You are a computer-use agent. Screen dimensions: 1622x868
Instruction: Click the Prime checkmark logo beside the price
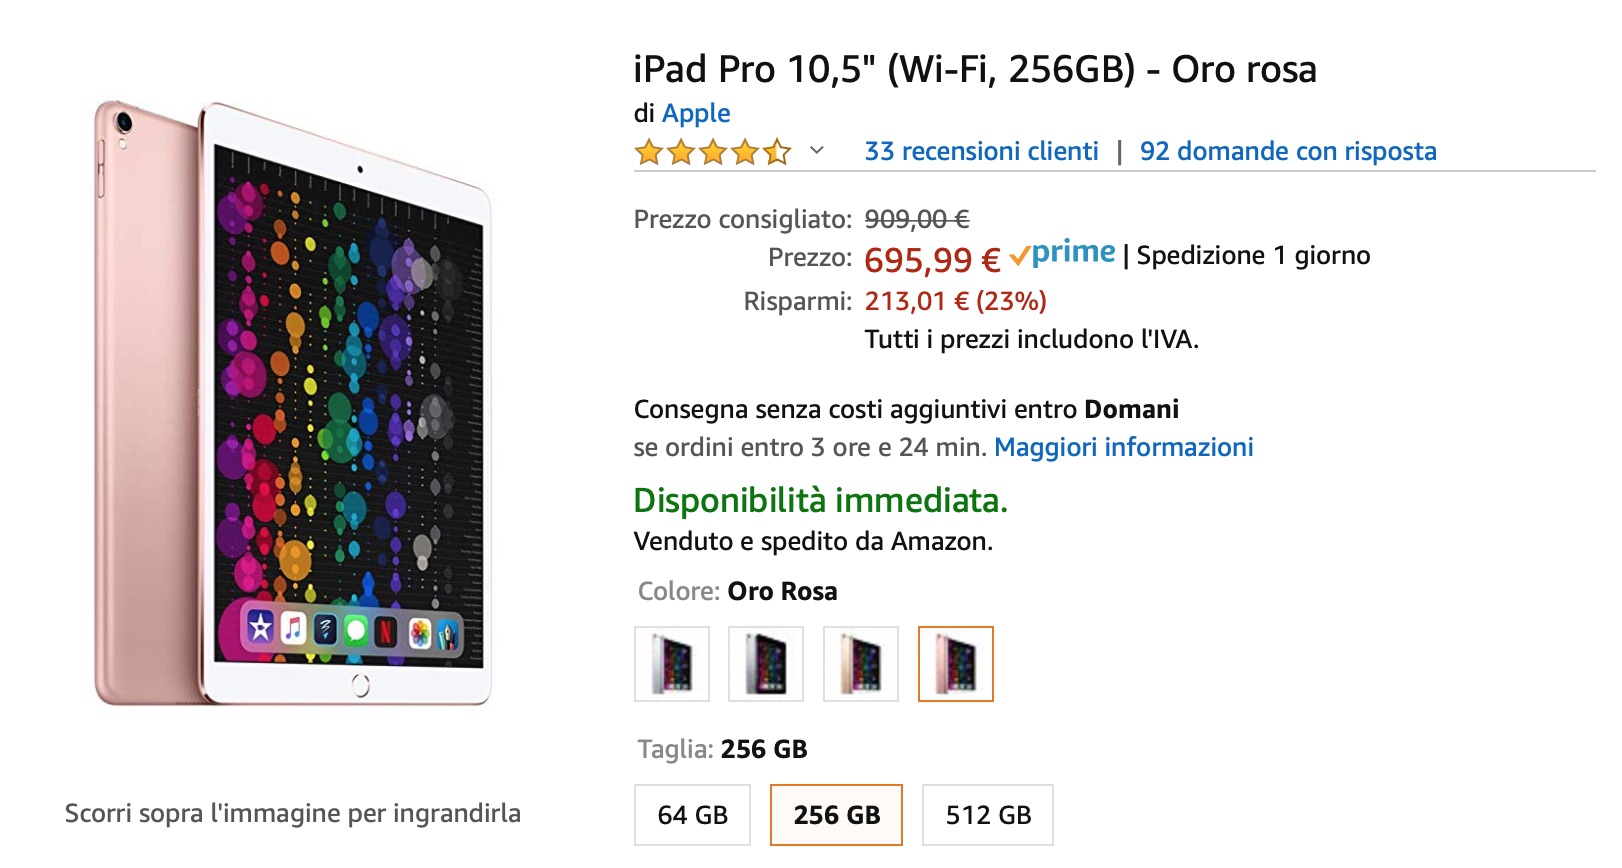click(1022, 255)
